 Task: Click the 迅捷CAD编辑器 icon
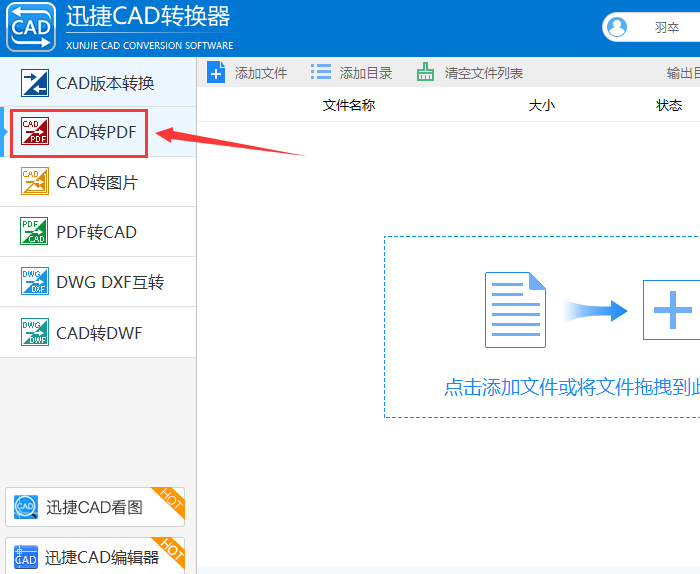point(25,557)
